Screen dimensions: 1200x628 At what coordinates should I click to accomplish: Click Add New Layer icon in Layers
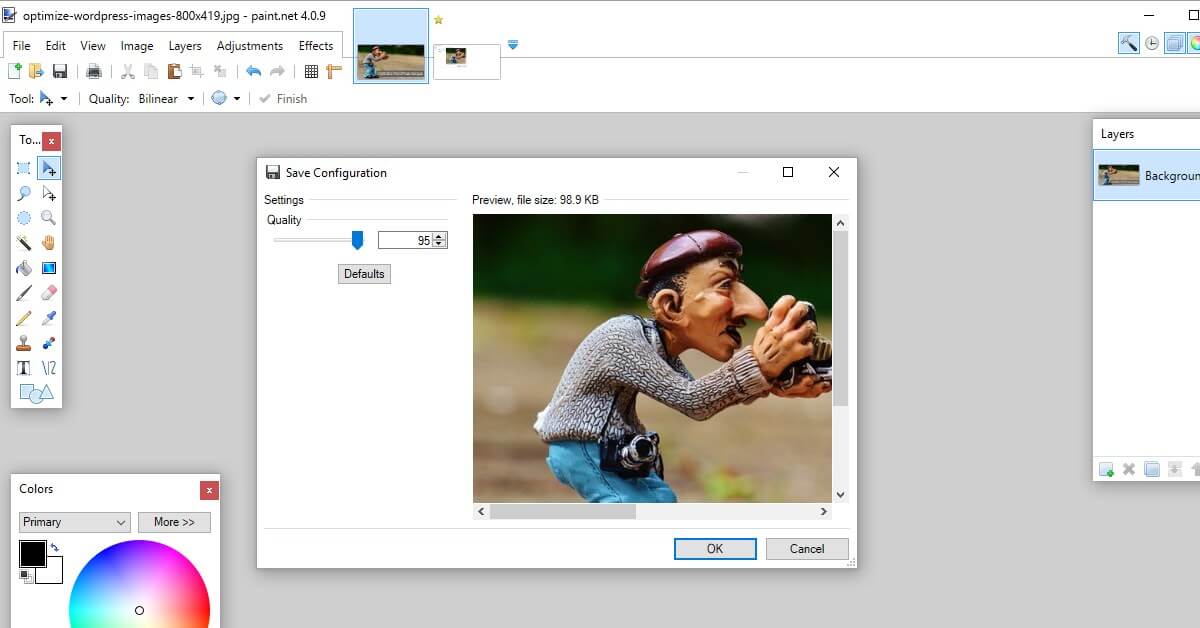1106,469
